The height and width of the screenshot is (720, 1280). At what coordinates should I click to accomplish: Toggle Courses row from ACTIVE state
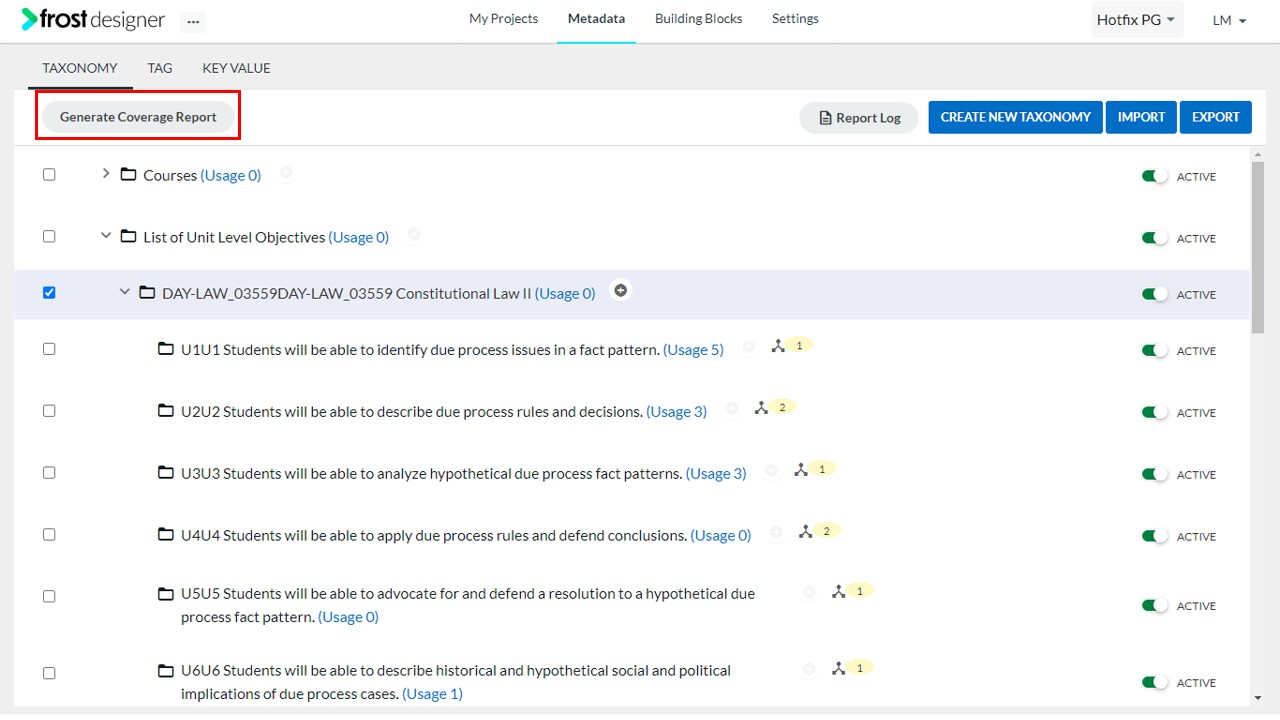[1153, 174]
